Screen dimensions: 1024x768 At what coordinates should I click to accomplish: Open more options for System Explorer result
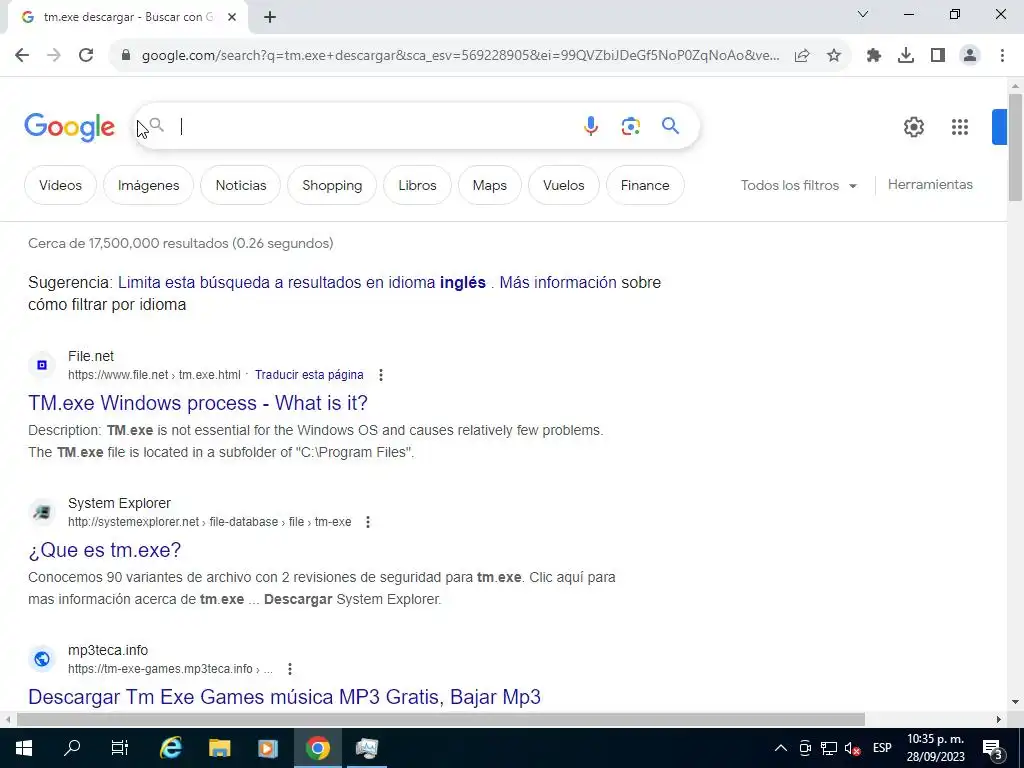tap(368, 522)
